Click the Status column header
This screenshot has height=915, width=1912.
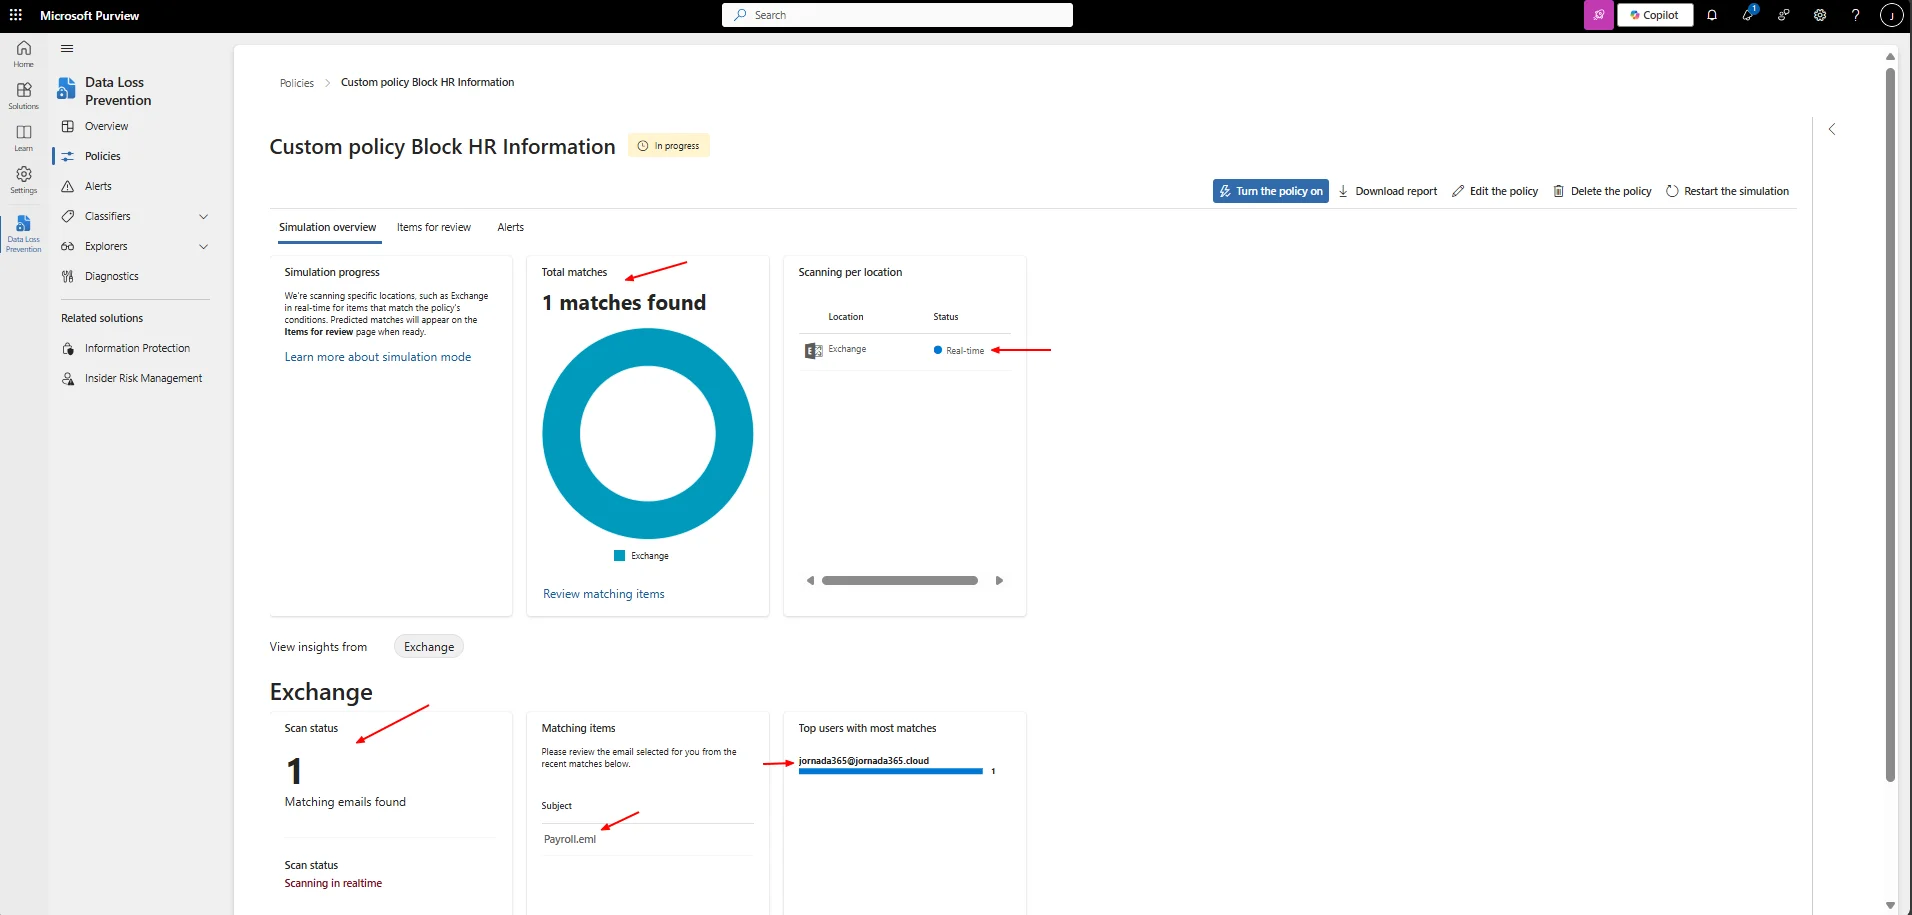click(x=946, y=317)
